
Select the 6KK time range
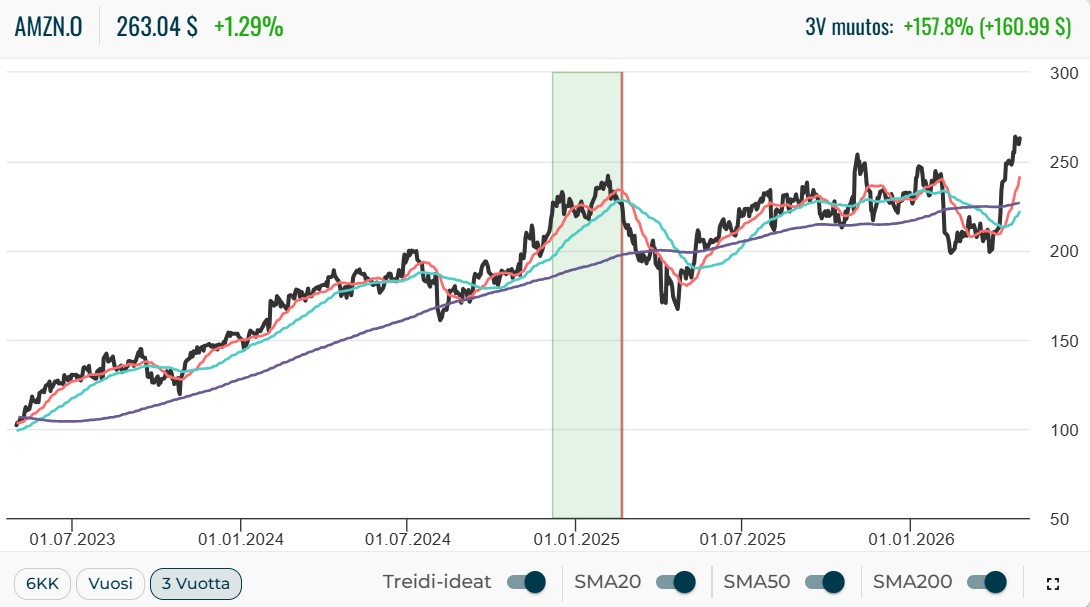pos(42,583)
